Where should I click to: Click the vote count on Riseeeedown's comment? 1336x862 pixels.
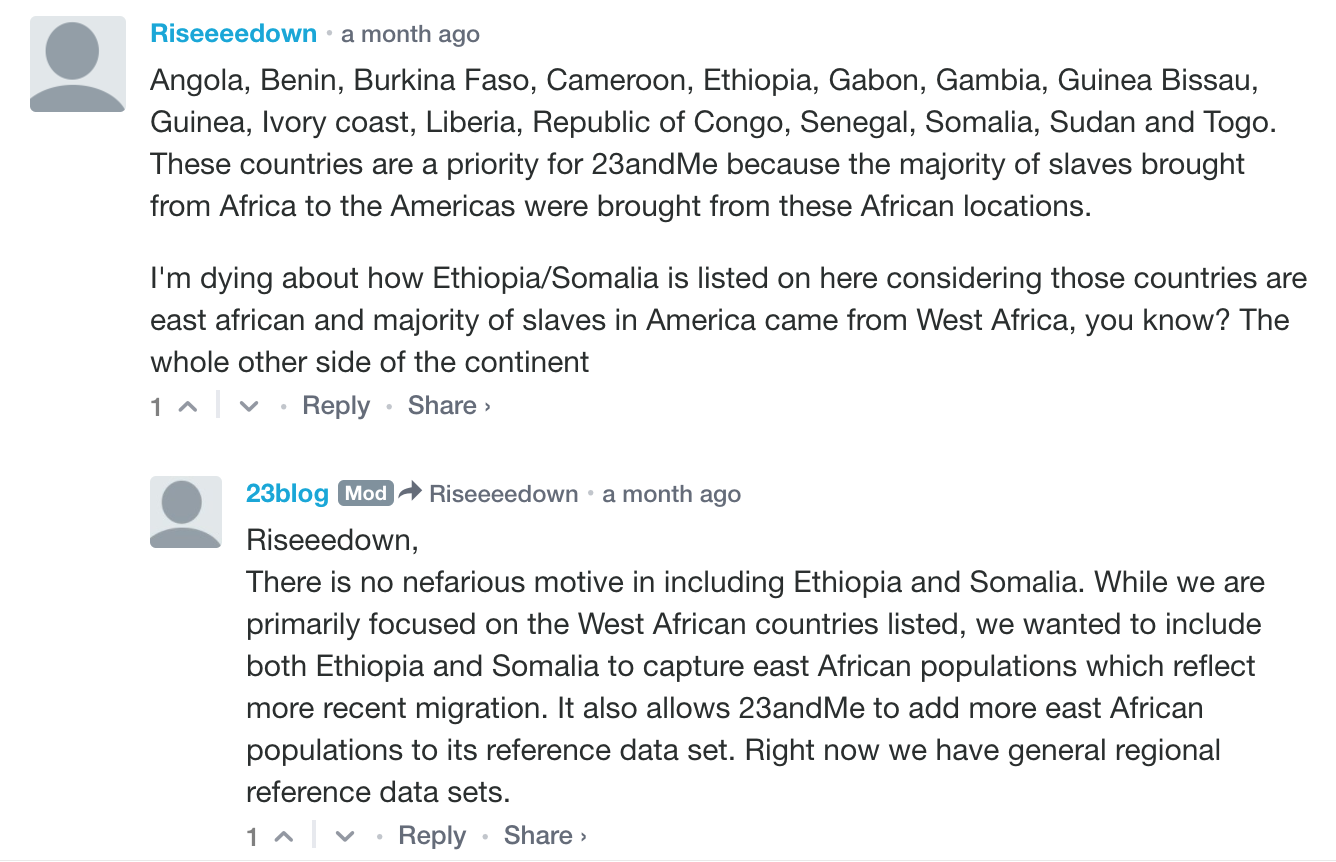[156, 407]
